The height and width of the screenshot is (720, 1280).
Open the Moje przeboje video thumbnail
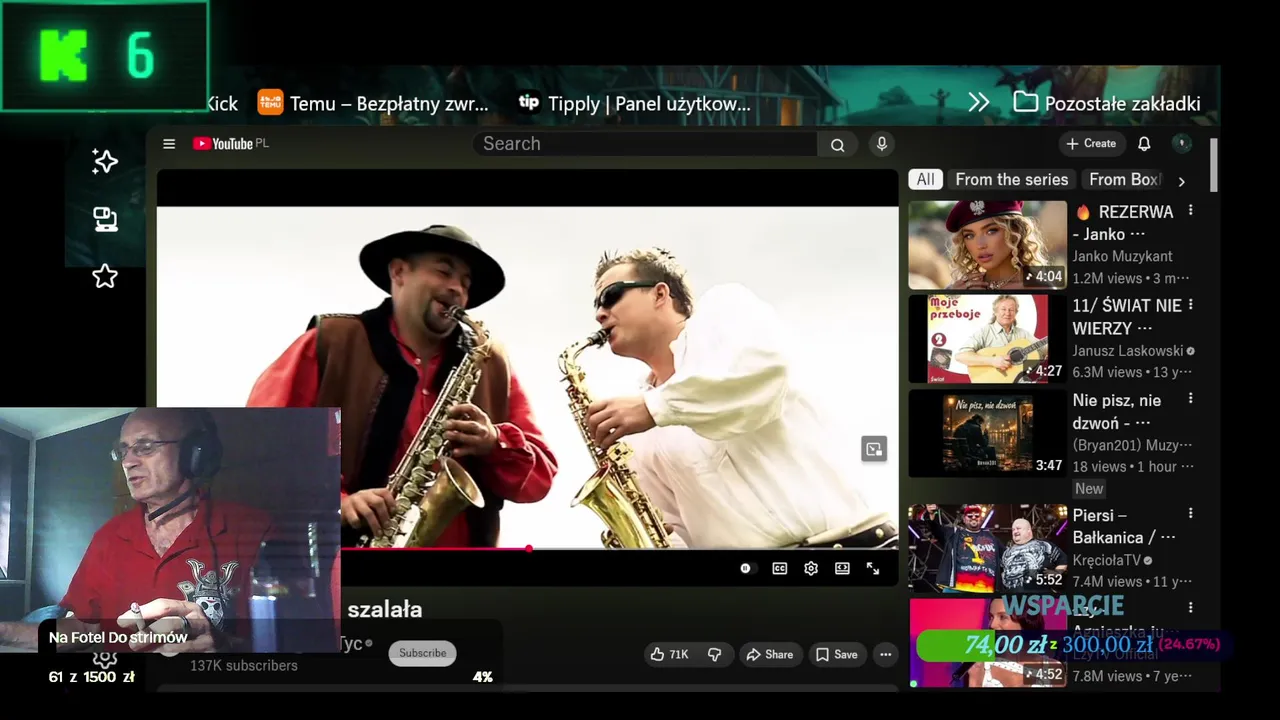click(x=987, y=339)
